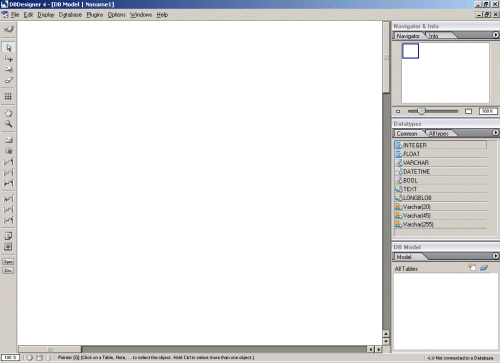Switch to the Navigator tab
500x363 pixels.
pos(408,36)
